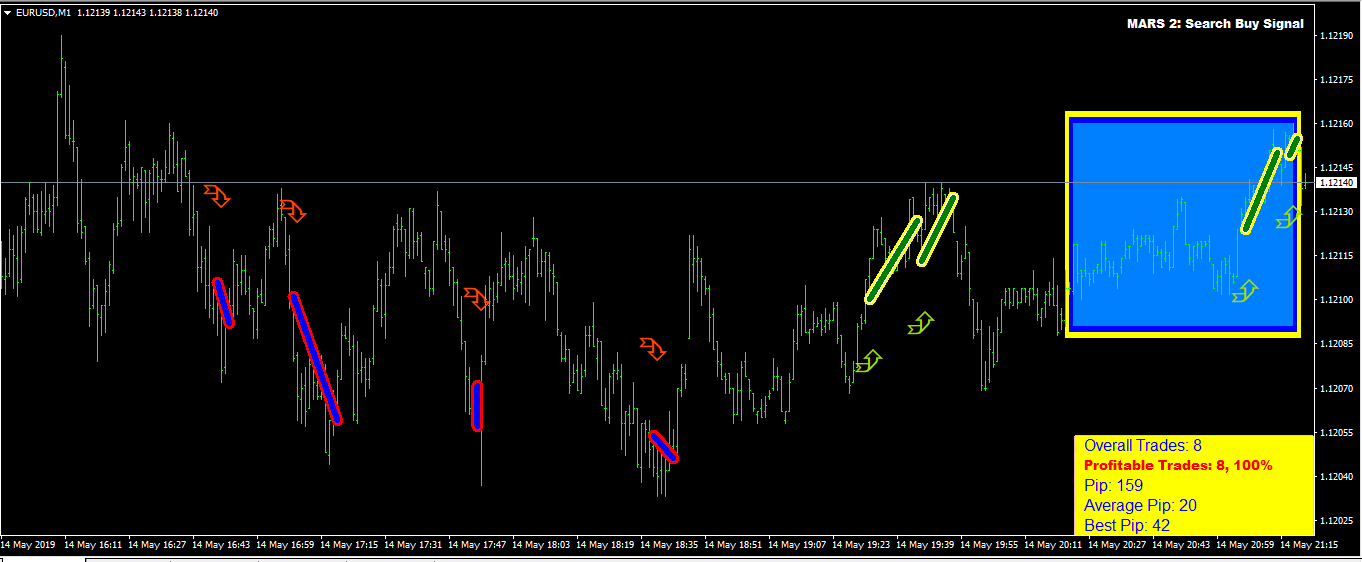This screenshot has width=1362, height=562.
Task: Click the 1.12025 price axis label
Action: tap(1337, 521)
